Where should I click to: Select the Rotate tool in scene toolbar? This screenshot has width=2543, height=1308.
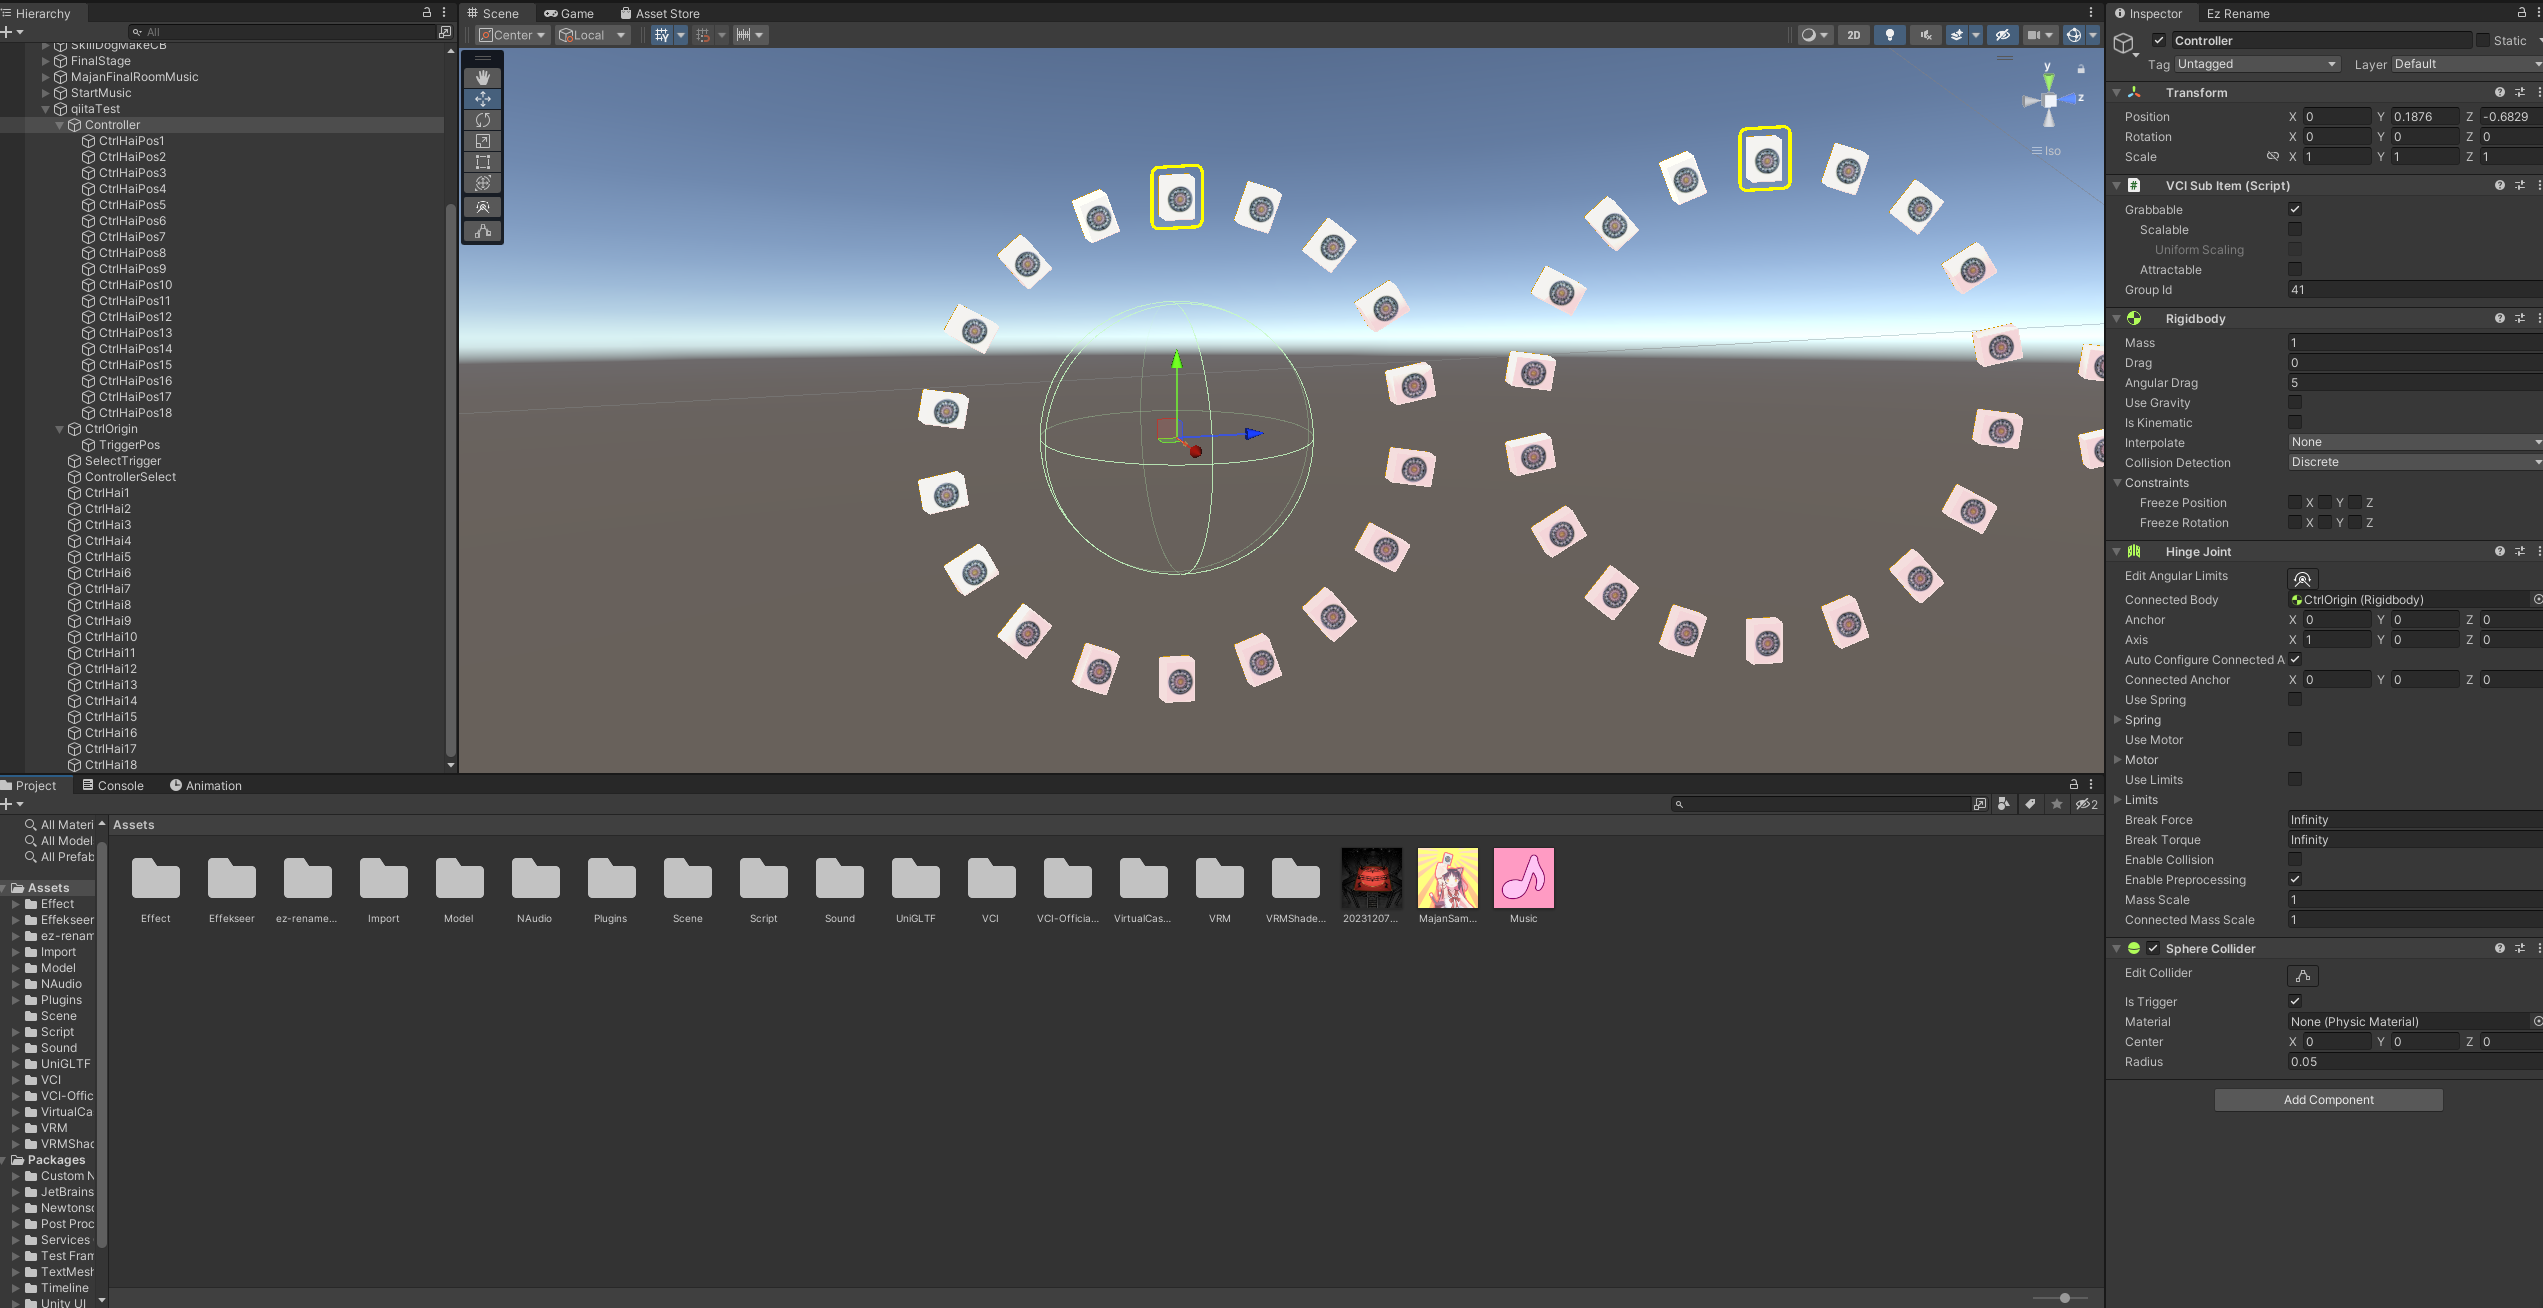[x=483, y=120]
